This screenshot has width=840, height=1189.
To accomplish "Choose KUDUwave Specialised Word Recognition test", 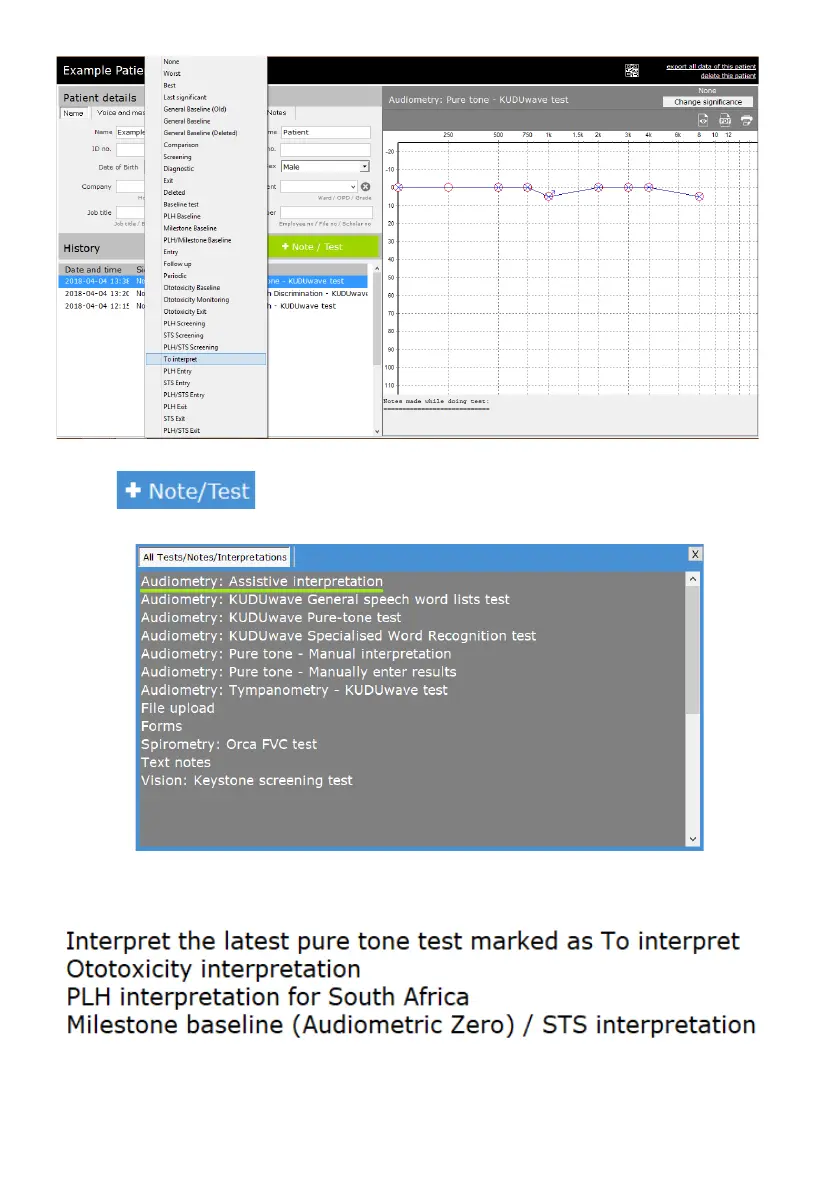I will point(338,636).
